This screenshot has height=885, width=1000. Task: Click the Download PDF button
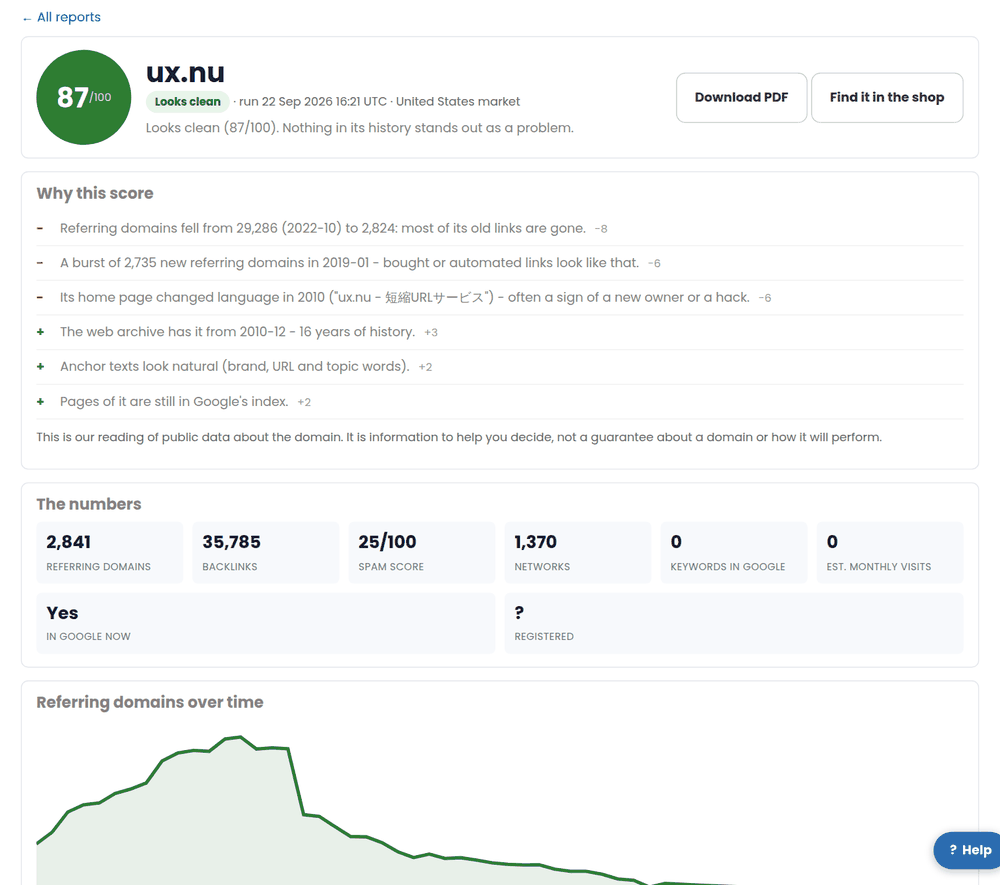point(741,98)
